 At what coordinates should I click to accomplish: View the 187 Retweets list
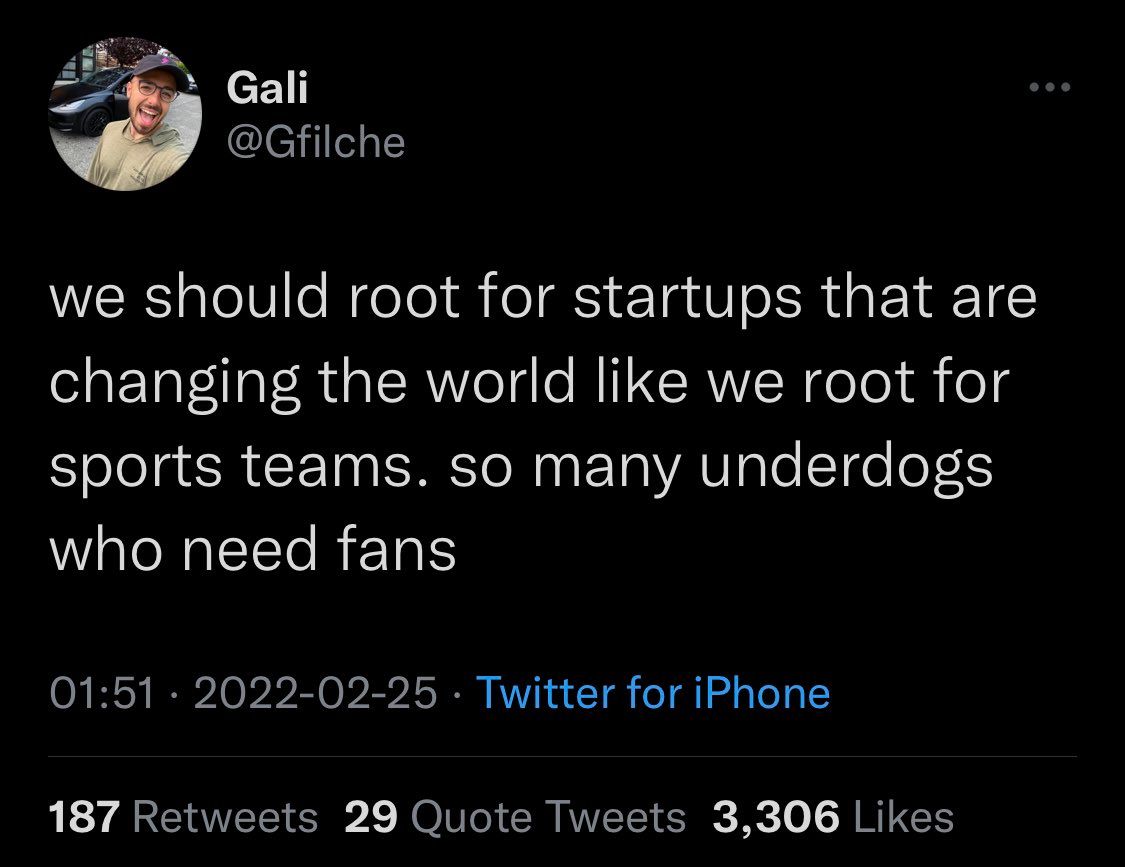[x=183, y=817]
